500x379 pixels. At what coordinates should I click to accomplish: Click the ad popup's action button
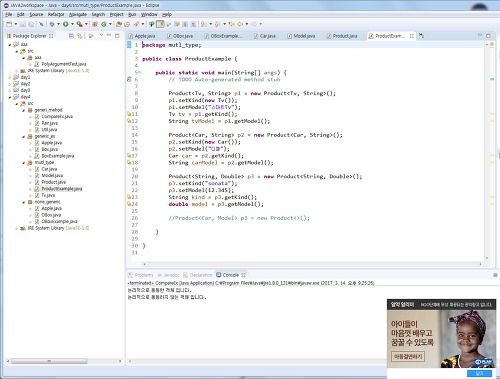tap(408, 356)
